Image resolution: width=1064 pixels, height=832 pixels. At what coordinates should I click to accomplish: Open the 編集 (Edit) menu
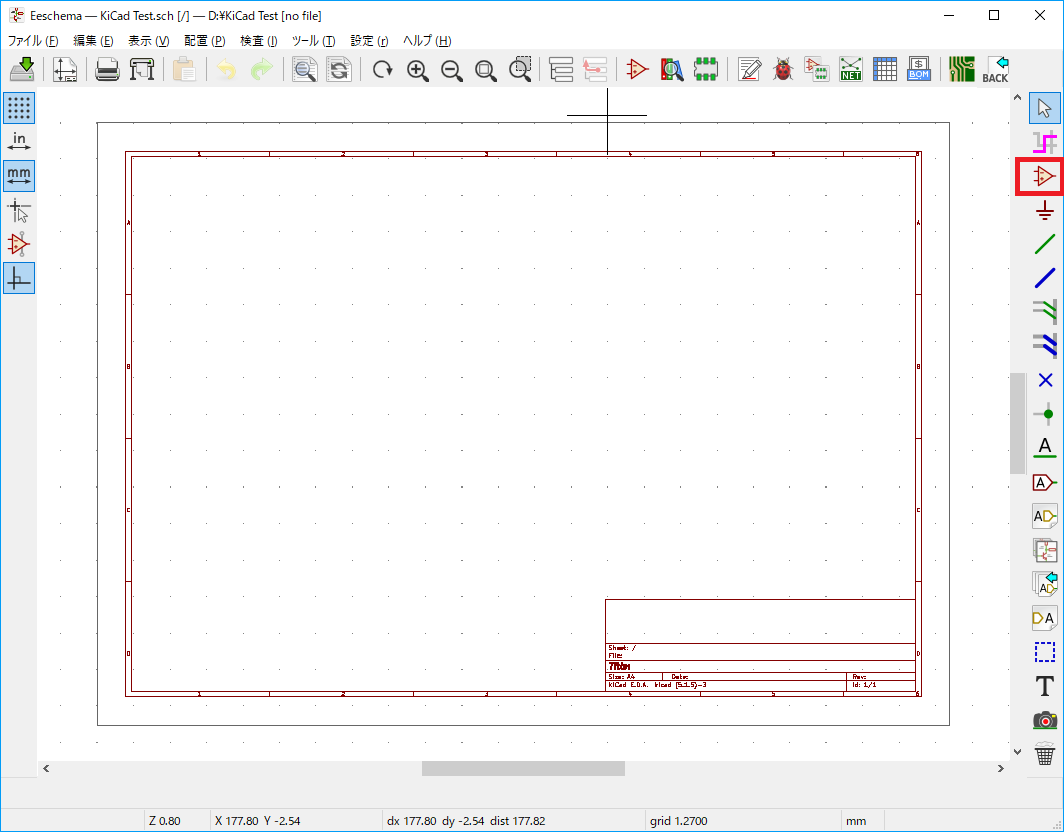(x=93, y=41)
